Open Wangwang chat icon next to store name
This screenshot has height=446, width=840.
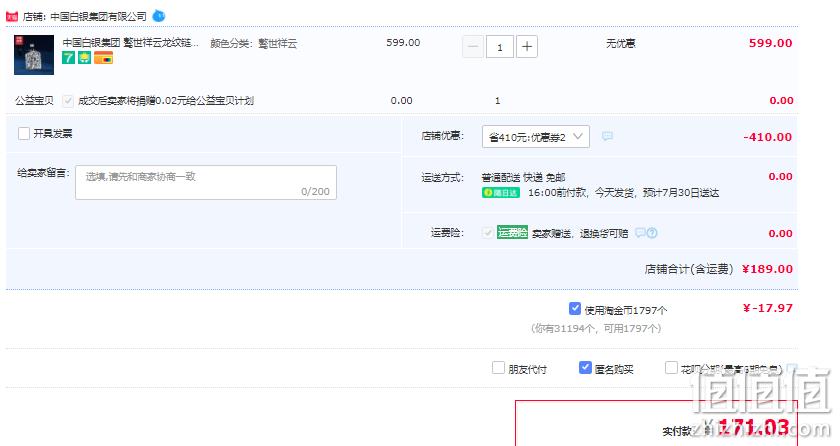(159, 16)
